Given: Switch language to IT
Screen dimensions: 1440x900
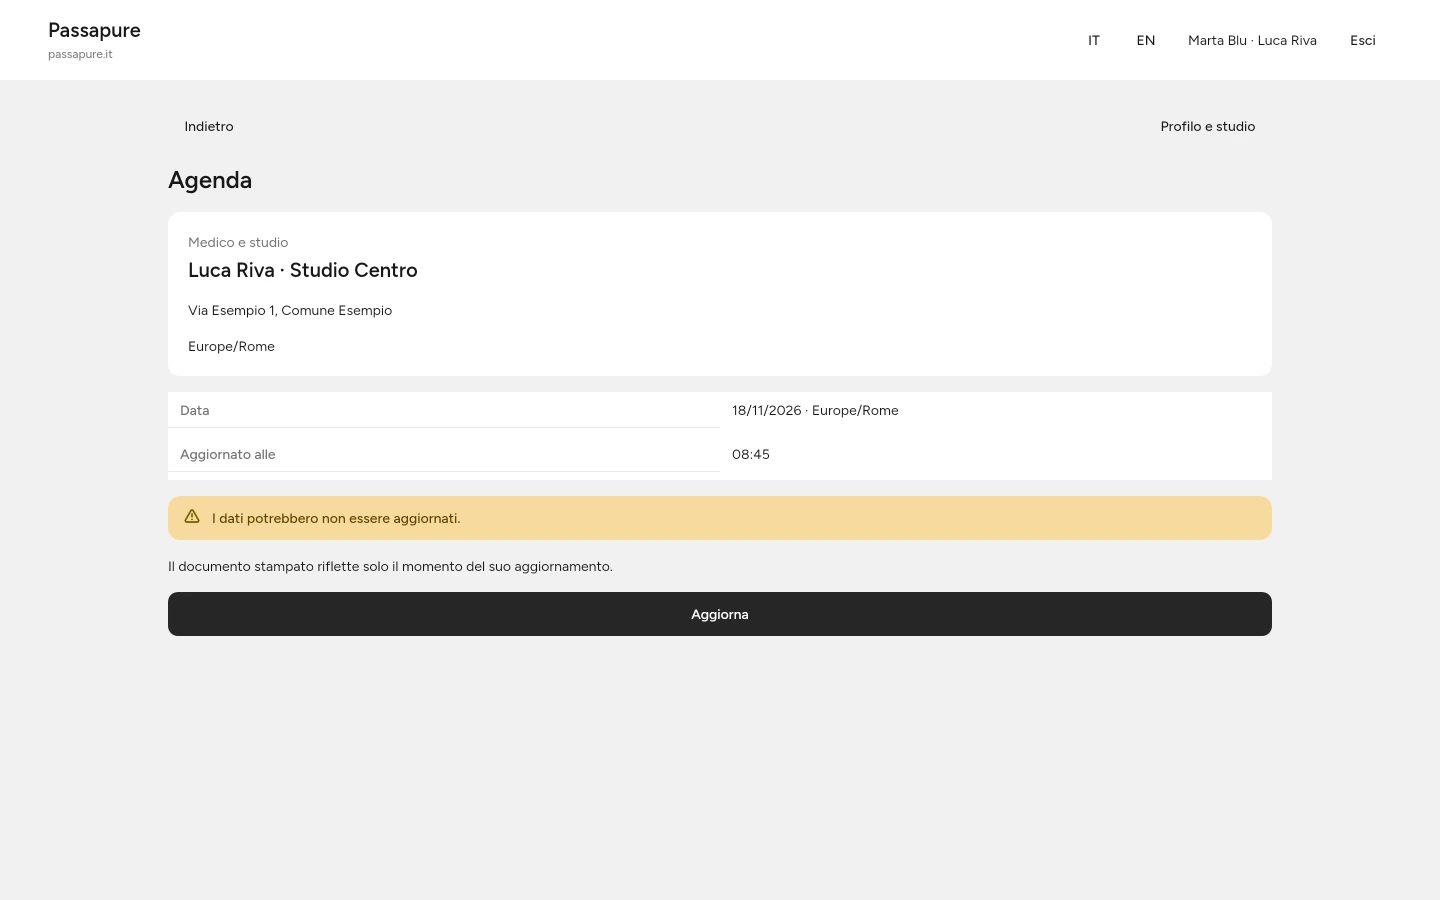Looking at the screenshot, I should 1094,40.
